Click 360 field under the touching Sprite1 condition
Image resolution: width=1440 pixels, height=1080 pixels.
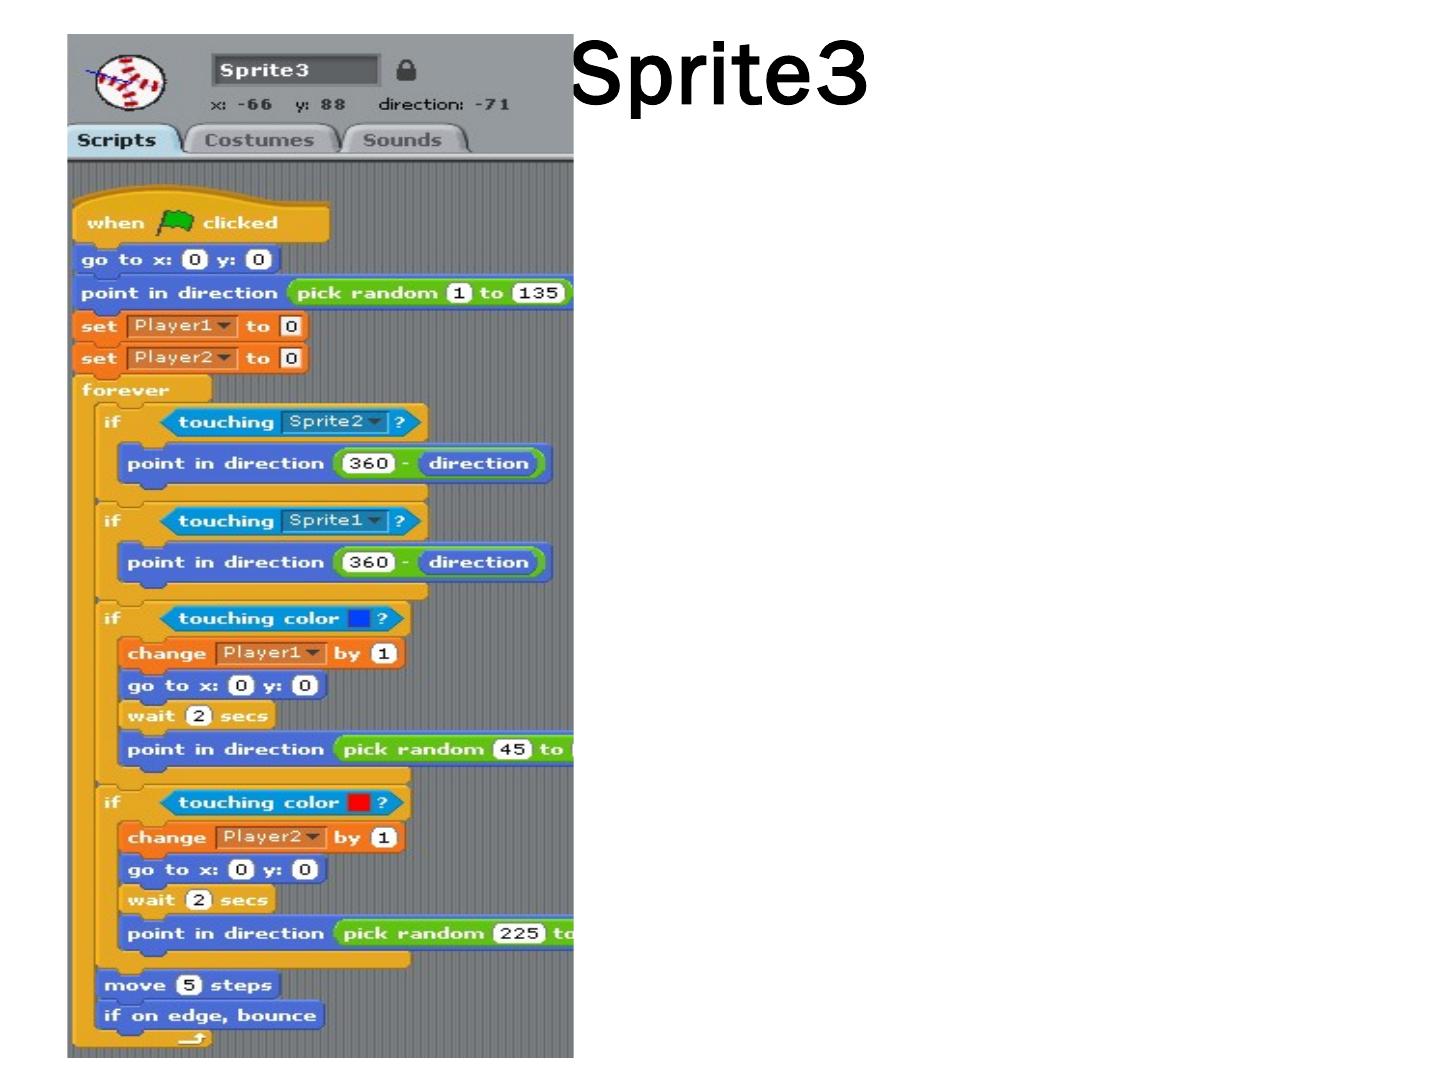pyautogui.click(x=368, y=562)
